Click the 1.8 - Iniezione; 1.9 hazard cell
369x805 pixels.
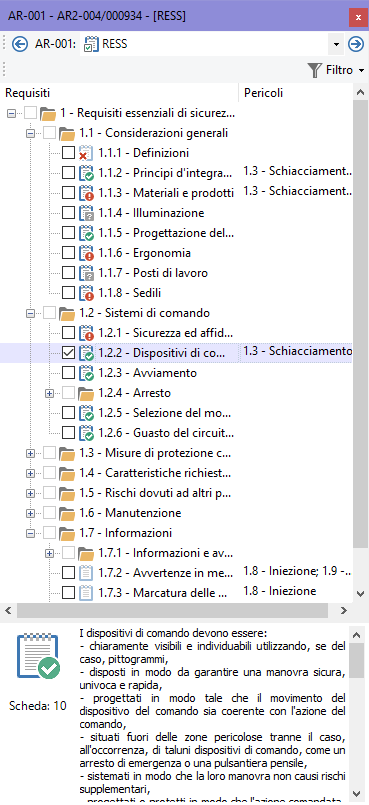pyautogui.click(x=297, y=571)
